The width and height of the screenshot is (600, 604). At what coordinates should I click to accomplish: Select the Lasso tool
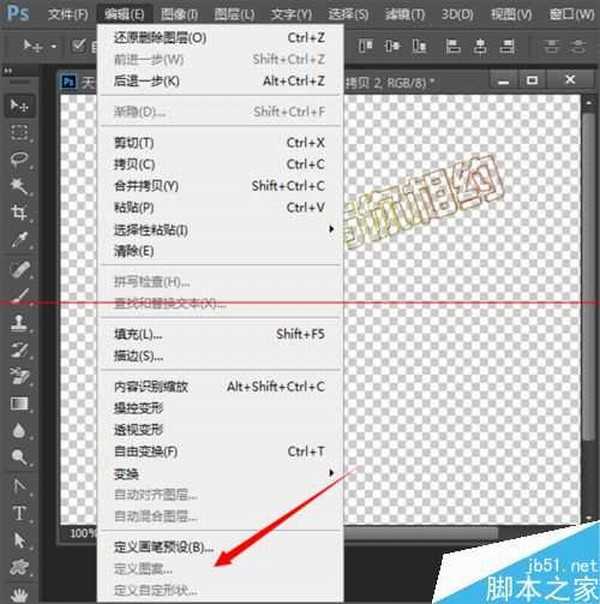pyautogui.click(x=19, y=159)
